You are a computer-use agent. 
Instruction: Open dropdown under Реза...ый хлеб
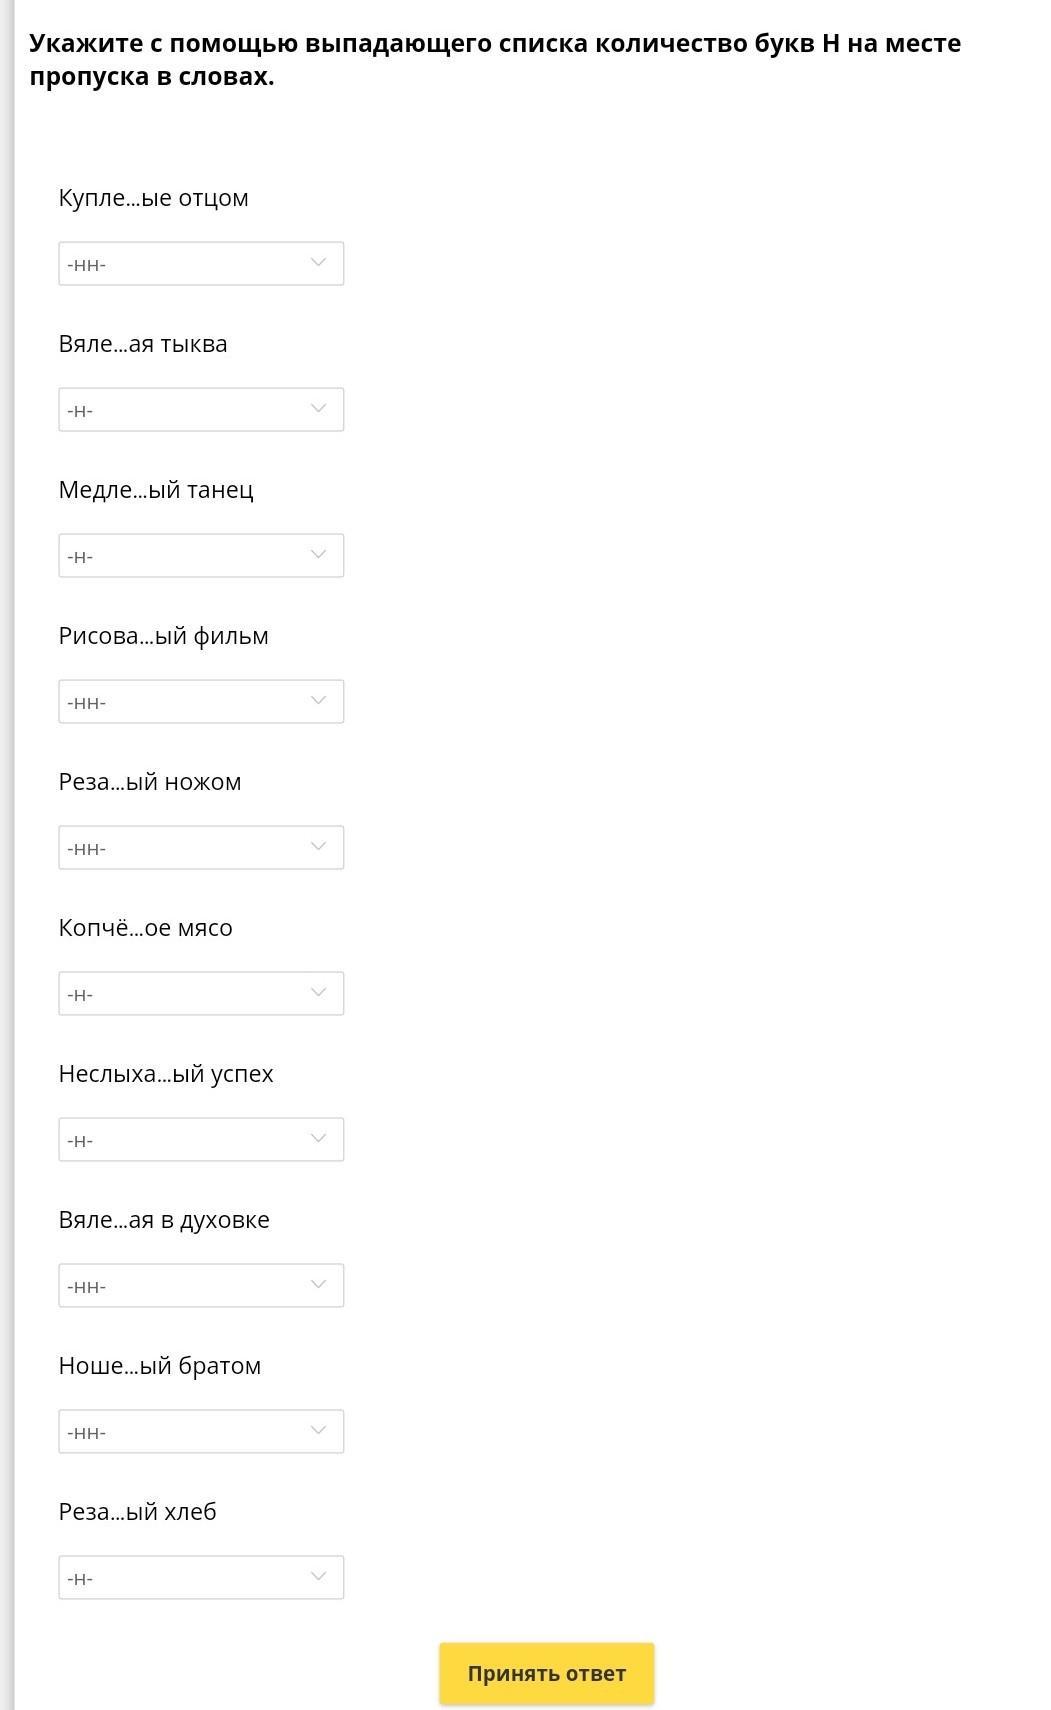point(200,1578)
